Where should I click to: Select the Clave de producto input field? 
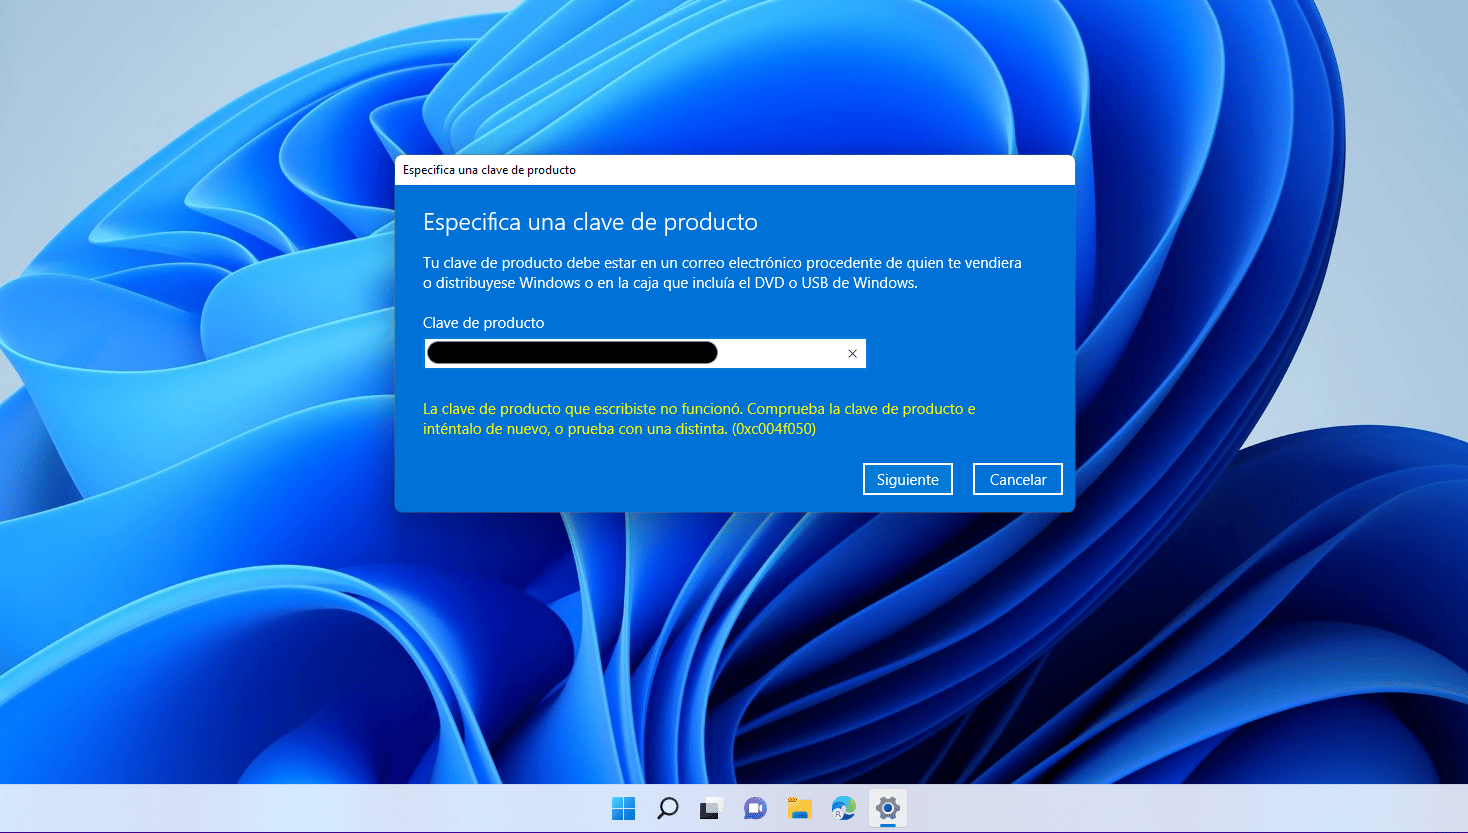coord(780,353)
